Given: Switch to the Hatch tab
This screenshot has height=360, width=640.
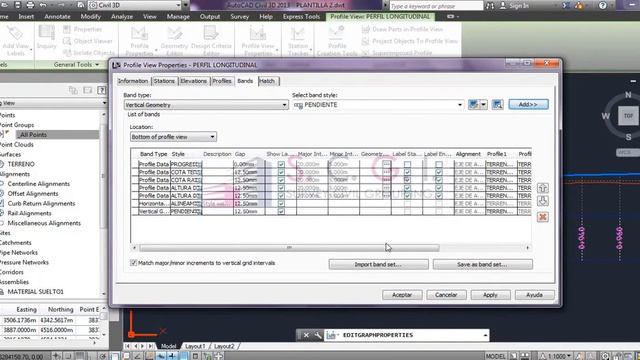Looking at the screenshot, I should coord(267,81).
